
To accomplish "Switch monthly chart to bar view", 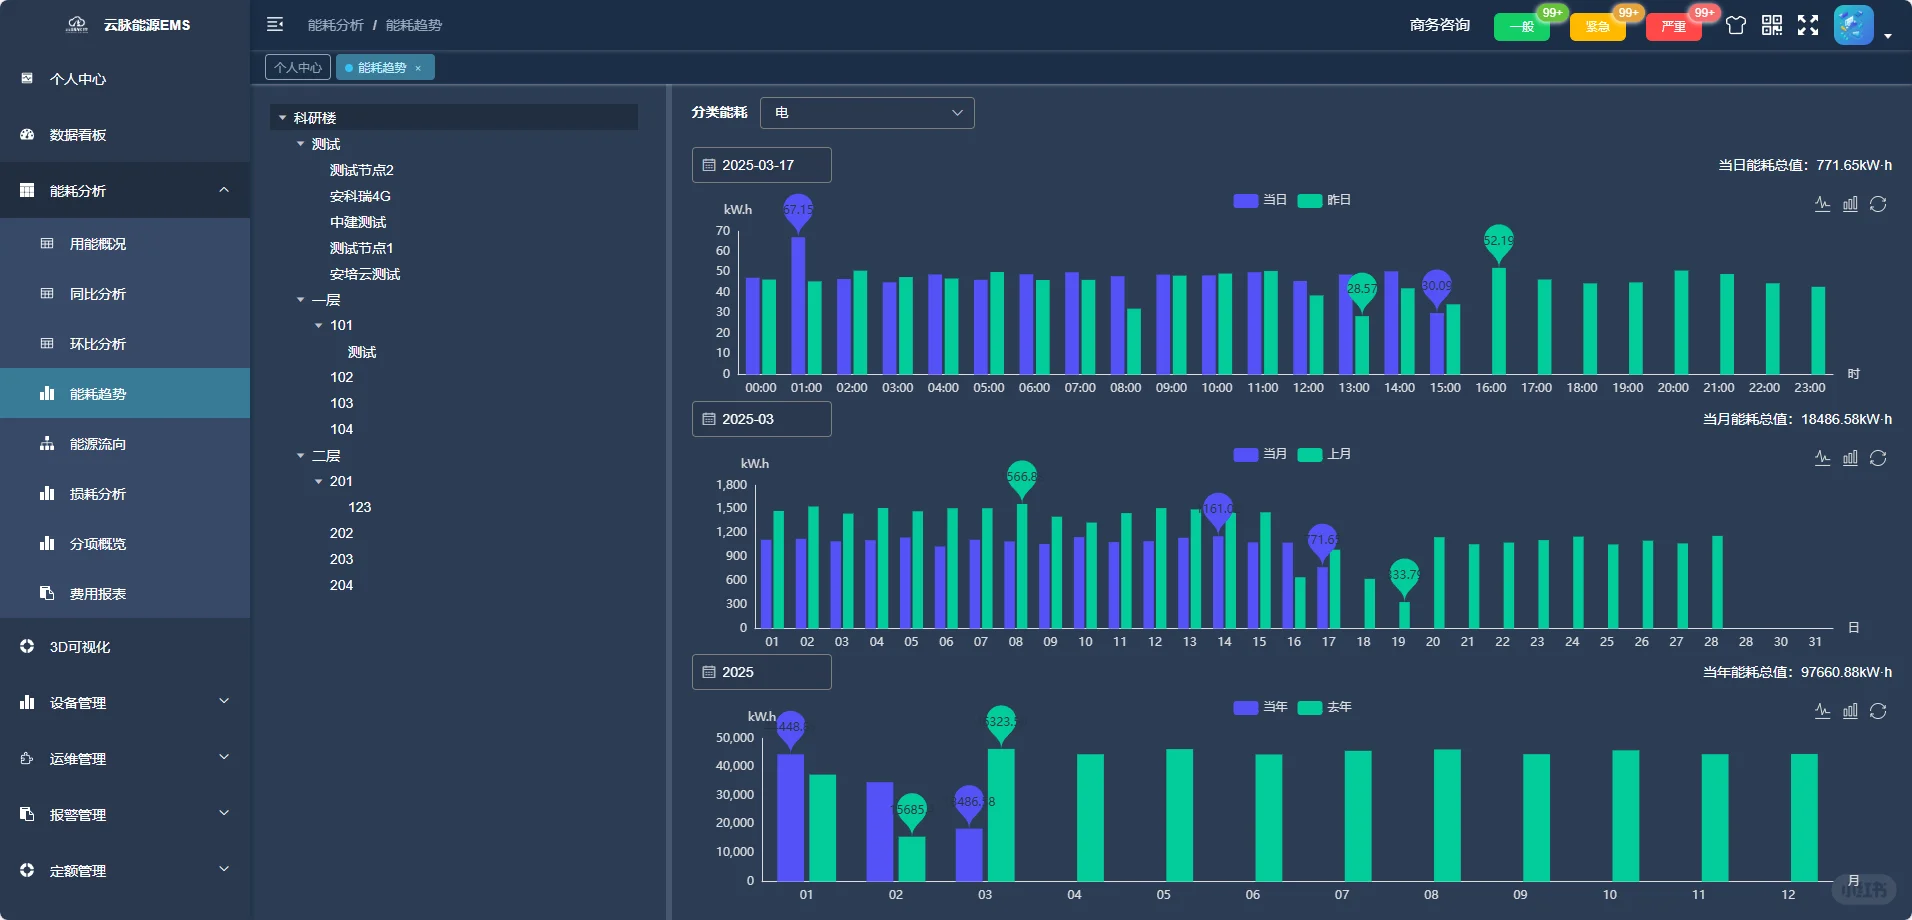I will coord(1850,458).
